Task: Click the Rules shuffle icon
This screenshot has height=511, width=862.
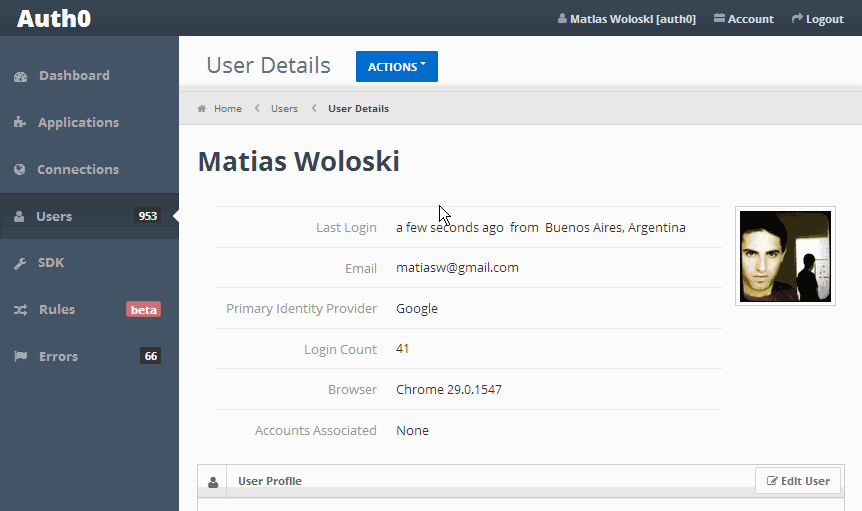Action: point(20,310)
